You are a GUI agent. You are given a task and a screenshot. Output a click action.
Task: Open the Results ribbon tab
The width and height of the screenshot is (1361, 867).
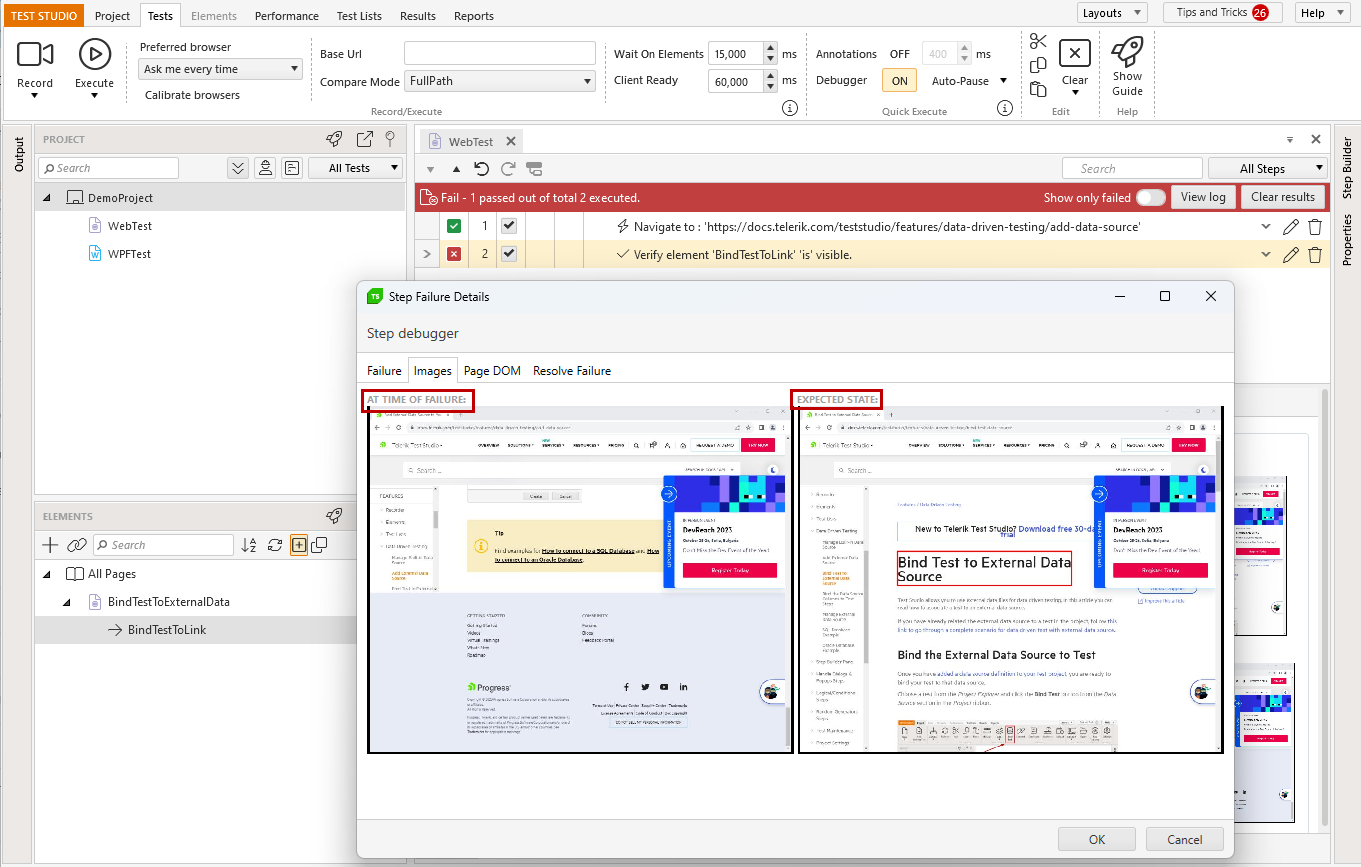[x=418, y=16]
